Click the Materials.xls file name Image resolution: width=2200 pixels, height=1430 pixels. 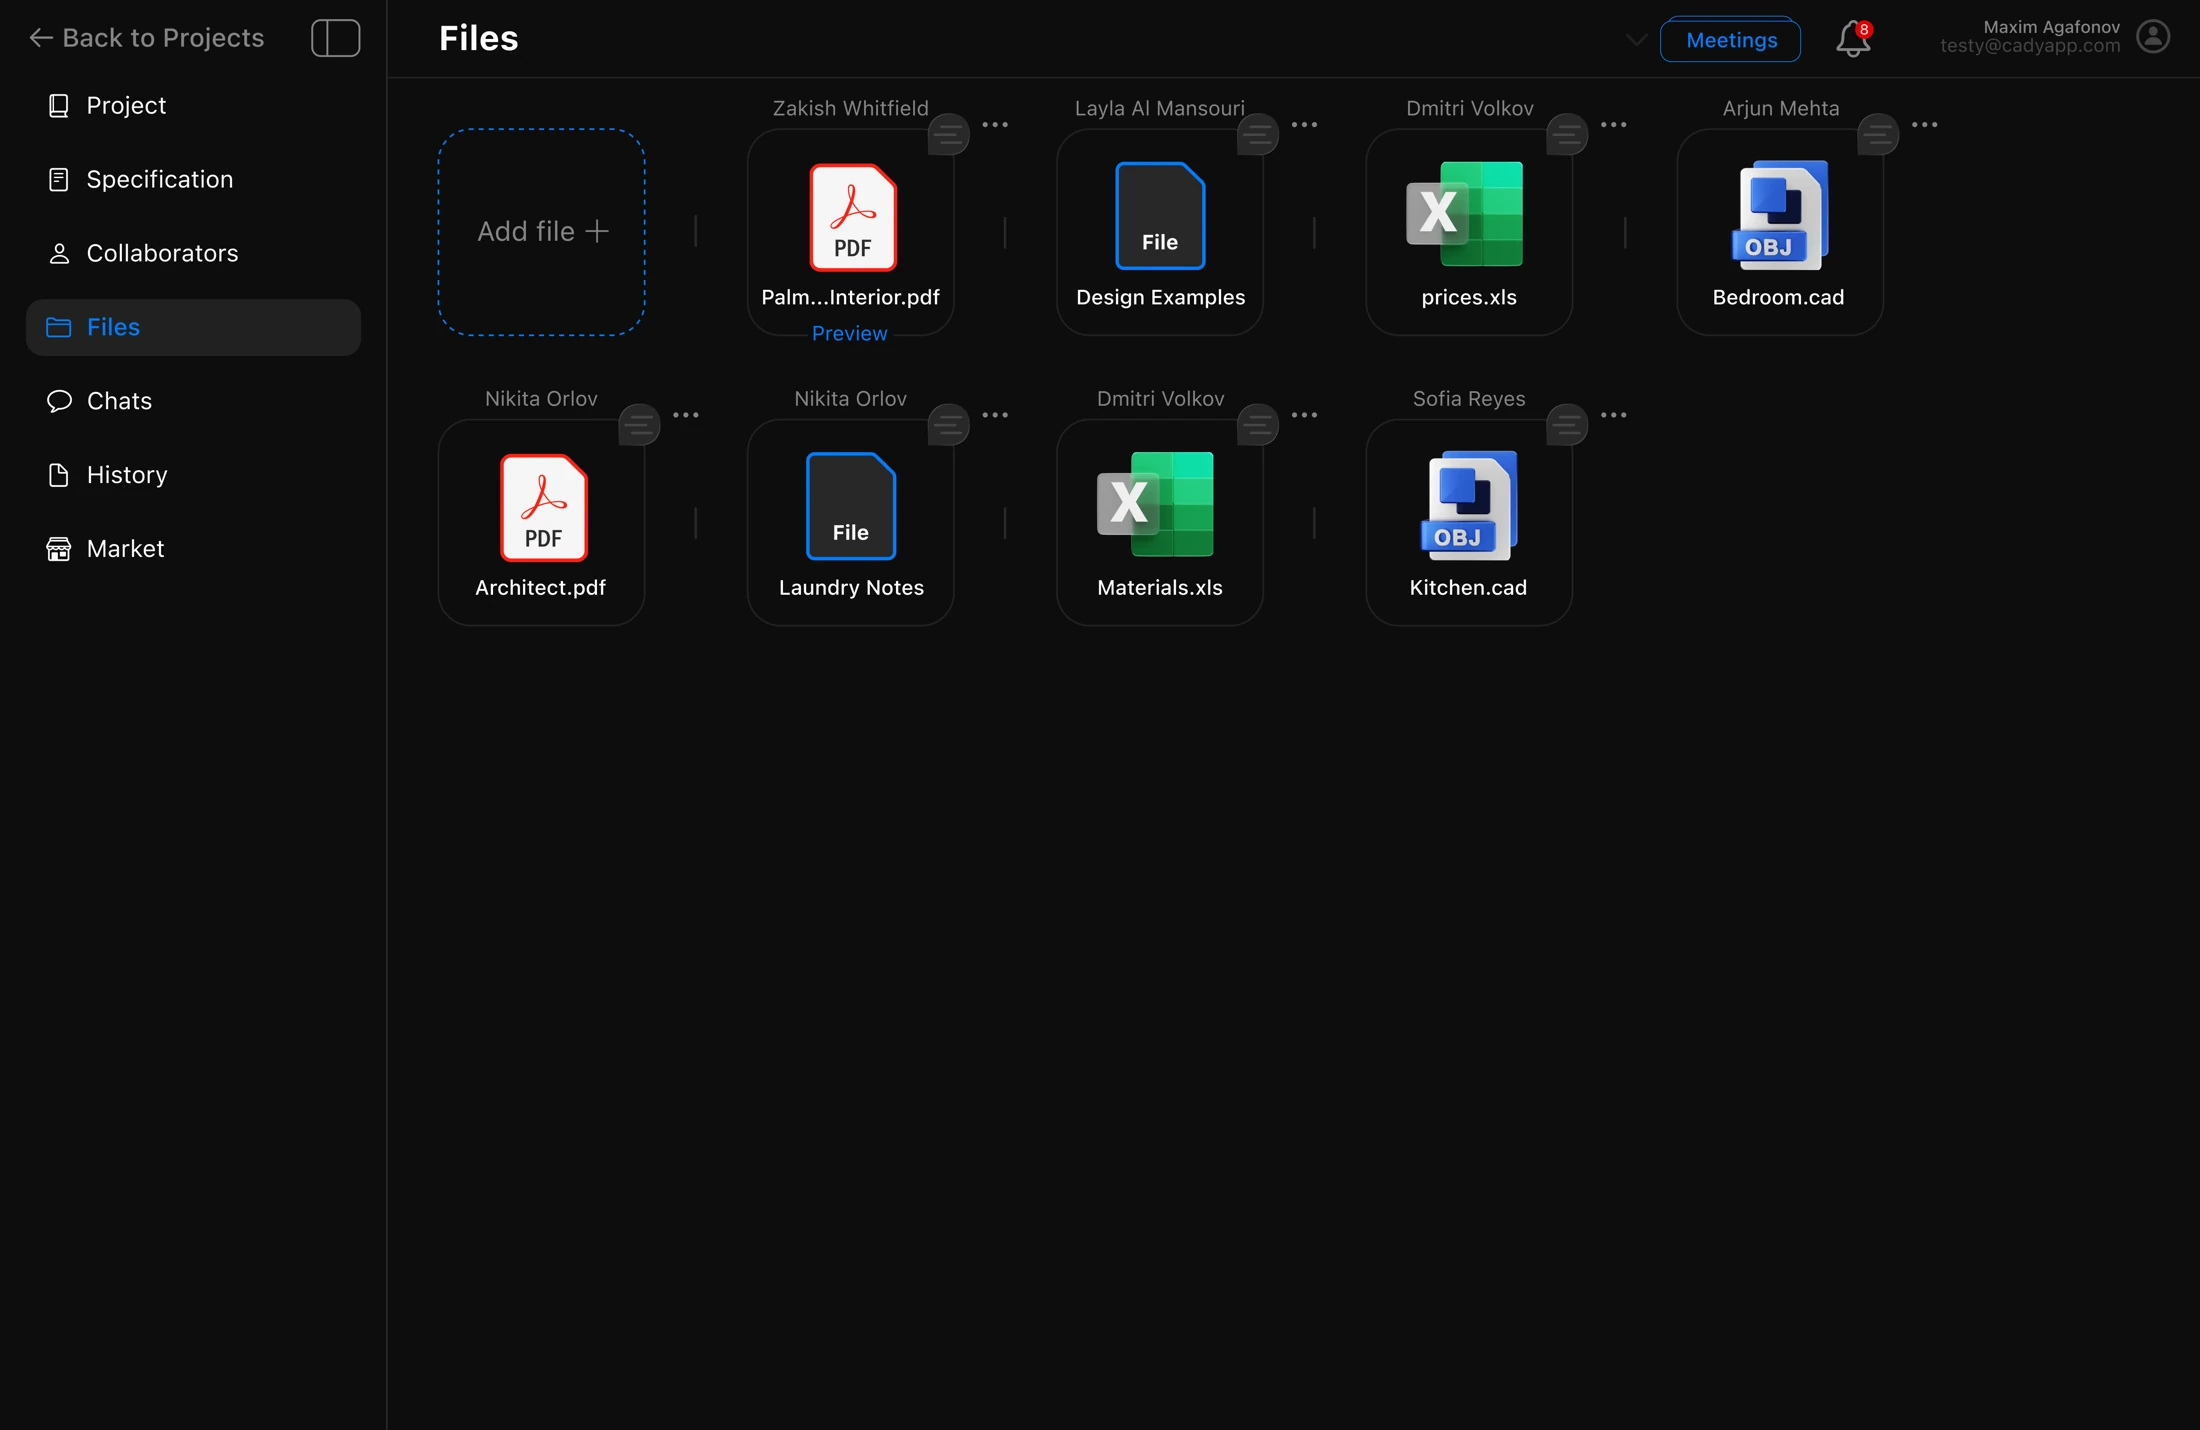pos(1160,587)
